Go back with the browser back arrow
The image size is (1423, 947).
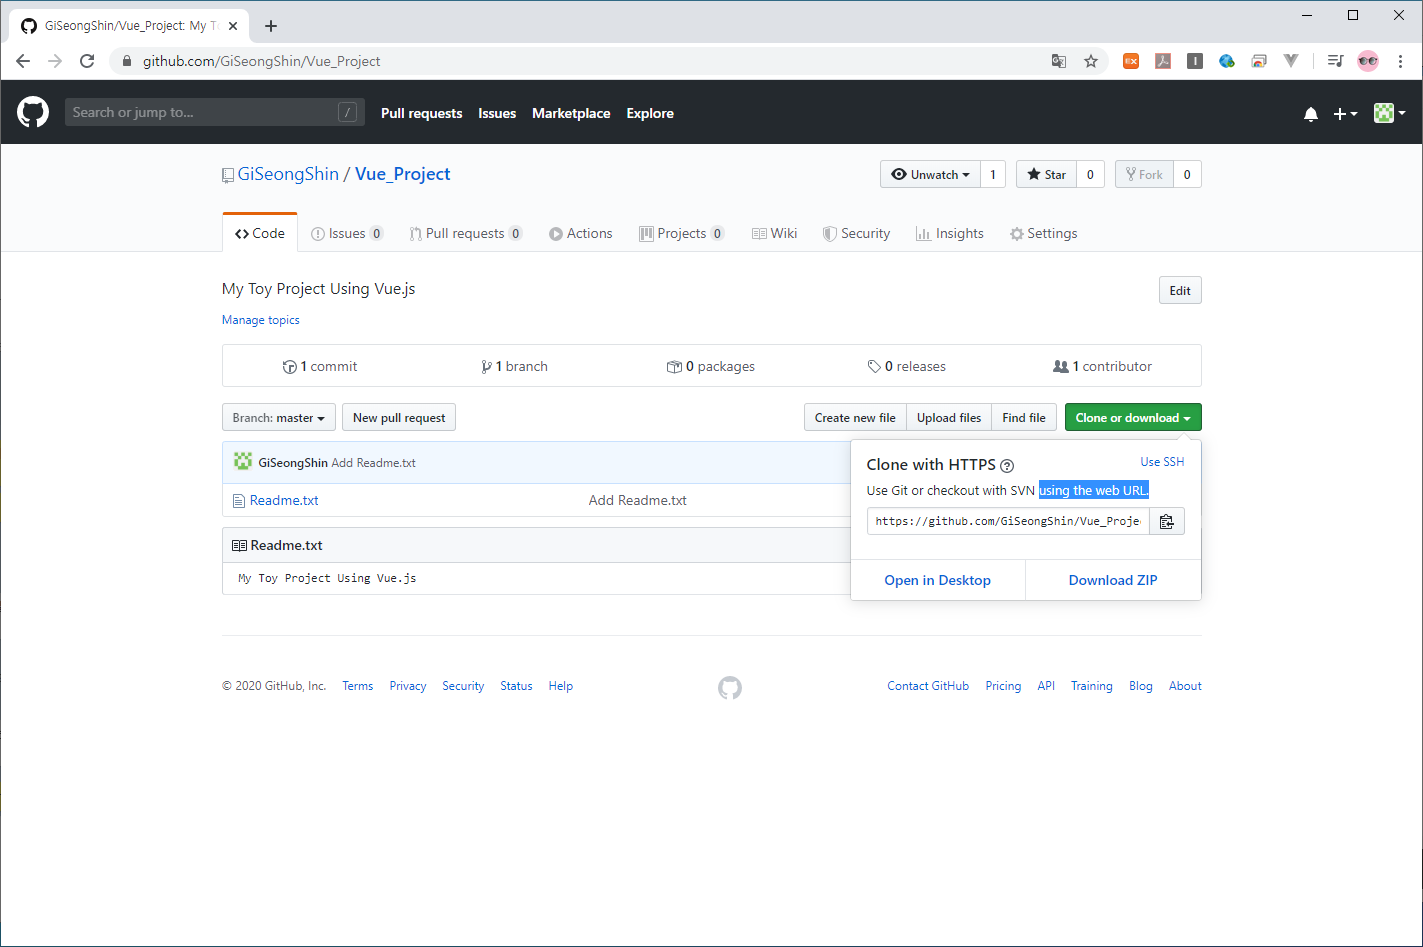pyautogui.click(x=23, y=61)
